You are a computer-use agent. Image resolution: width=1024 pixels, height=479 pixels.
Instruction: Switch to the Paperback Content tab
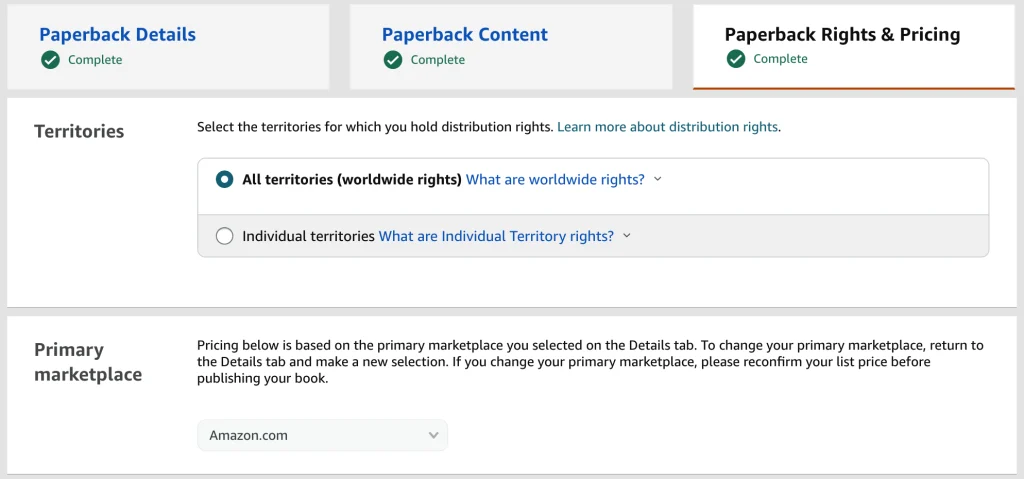pos(511,46)
